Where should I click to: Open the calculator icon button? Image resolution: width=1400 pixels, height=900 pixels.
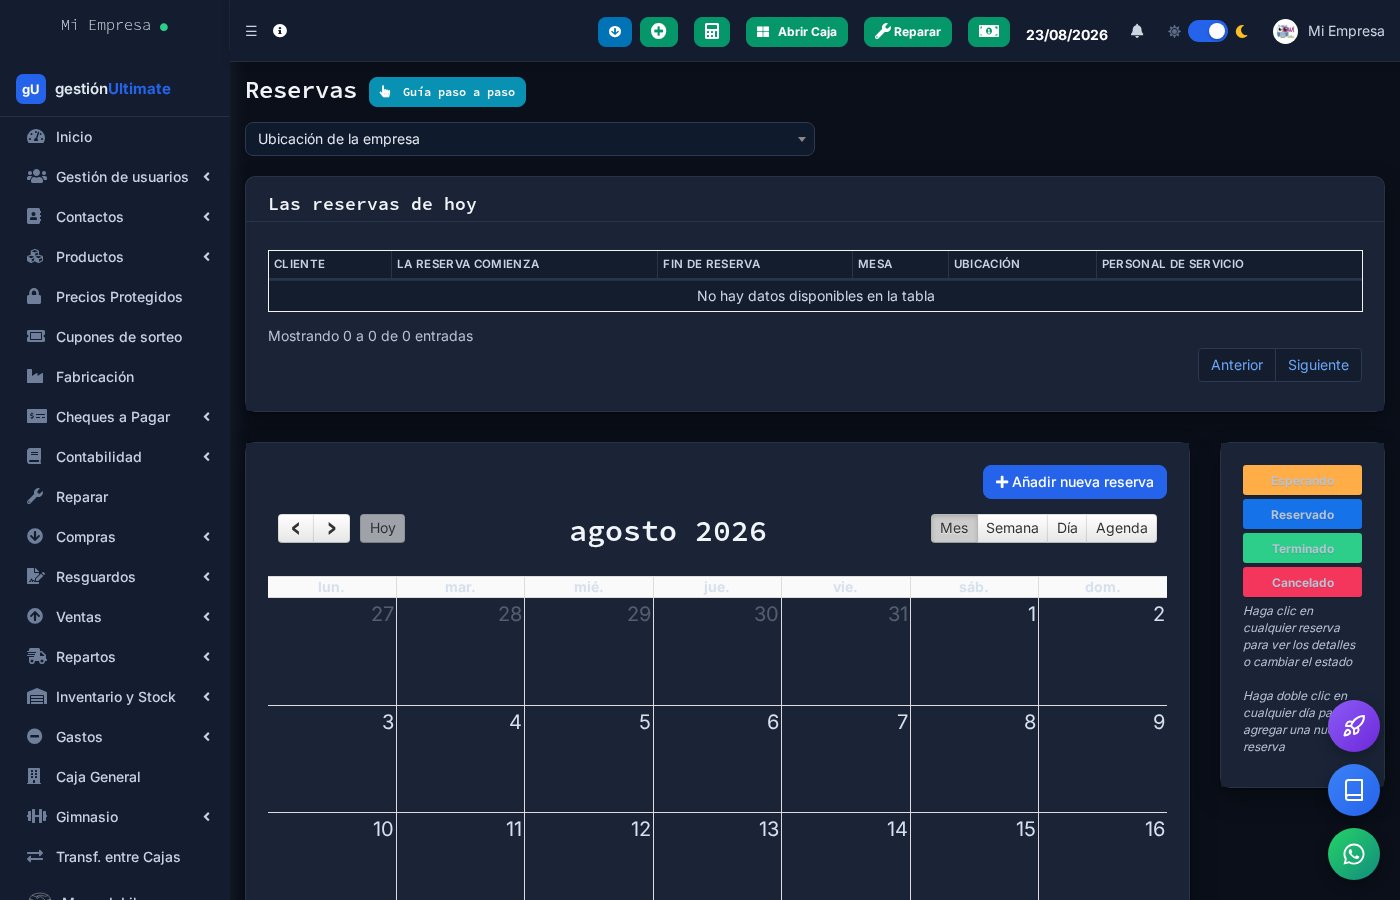click(x=712, y=32)
